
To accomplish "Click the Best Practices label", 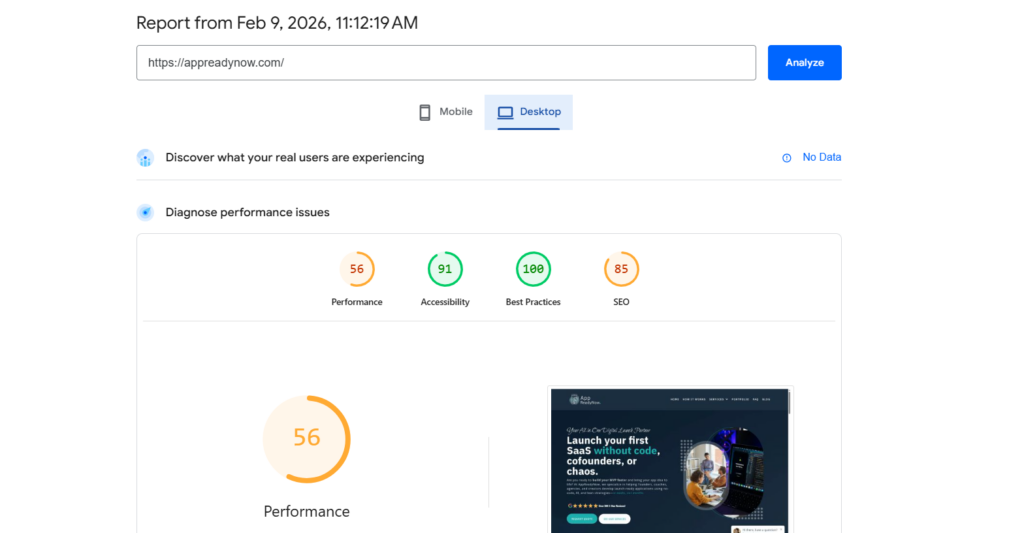I will click(533, 302).
